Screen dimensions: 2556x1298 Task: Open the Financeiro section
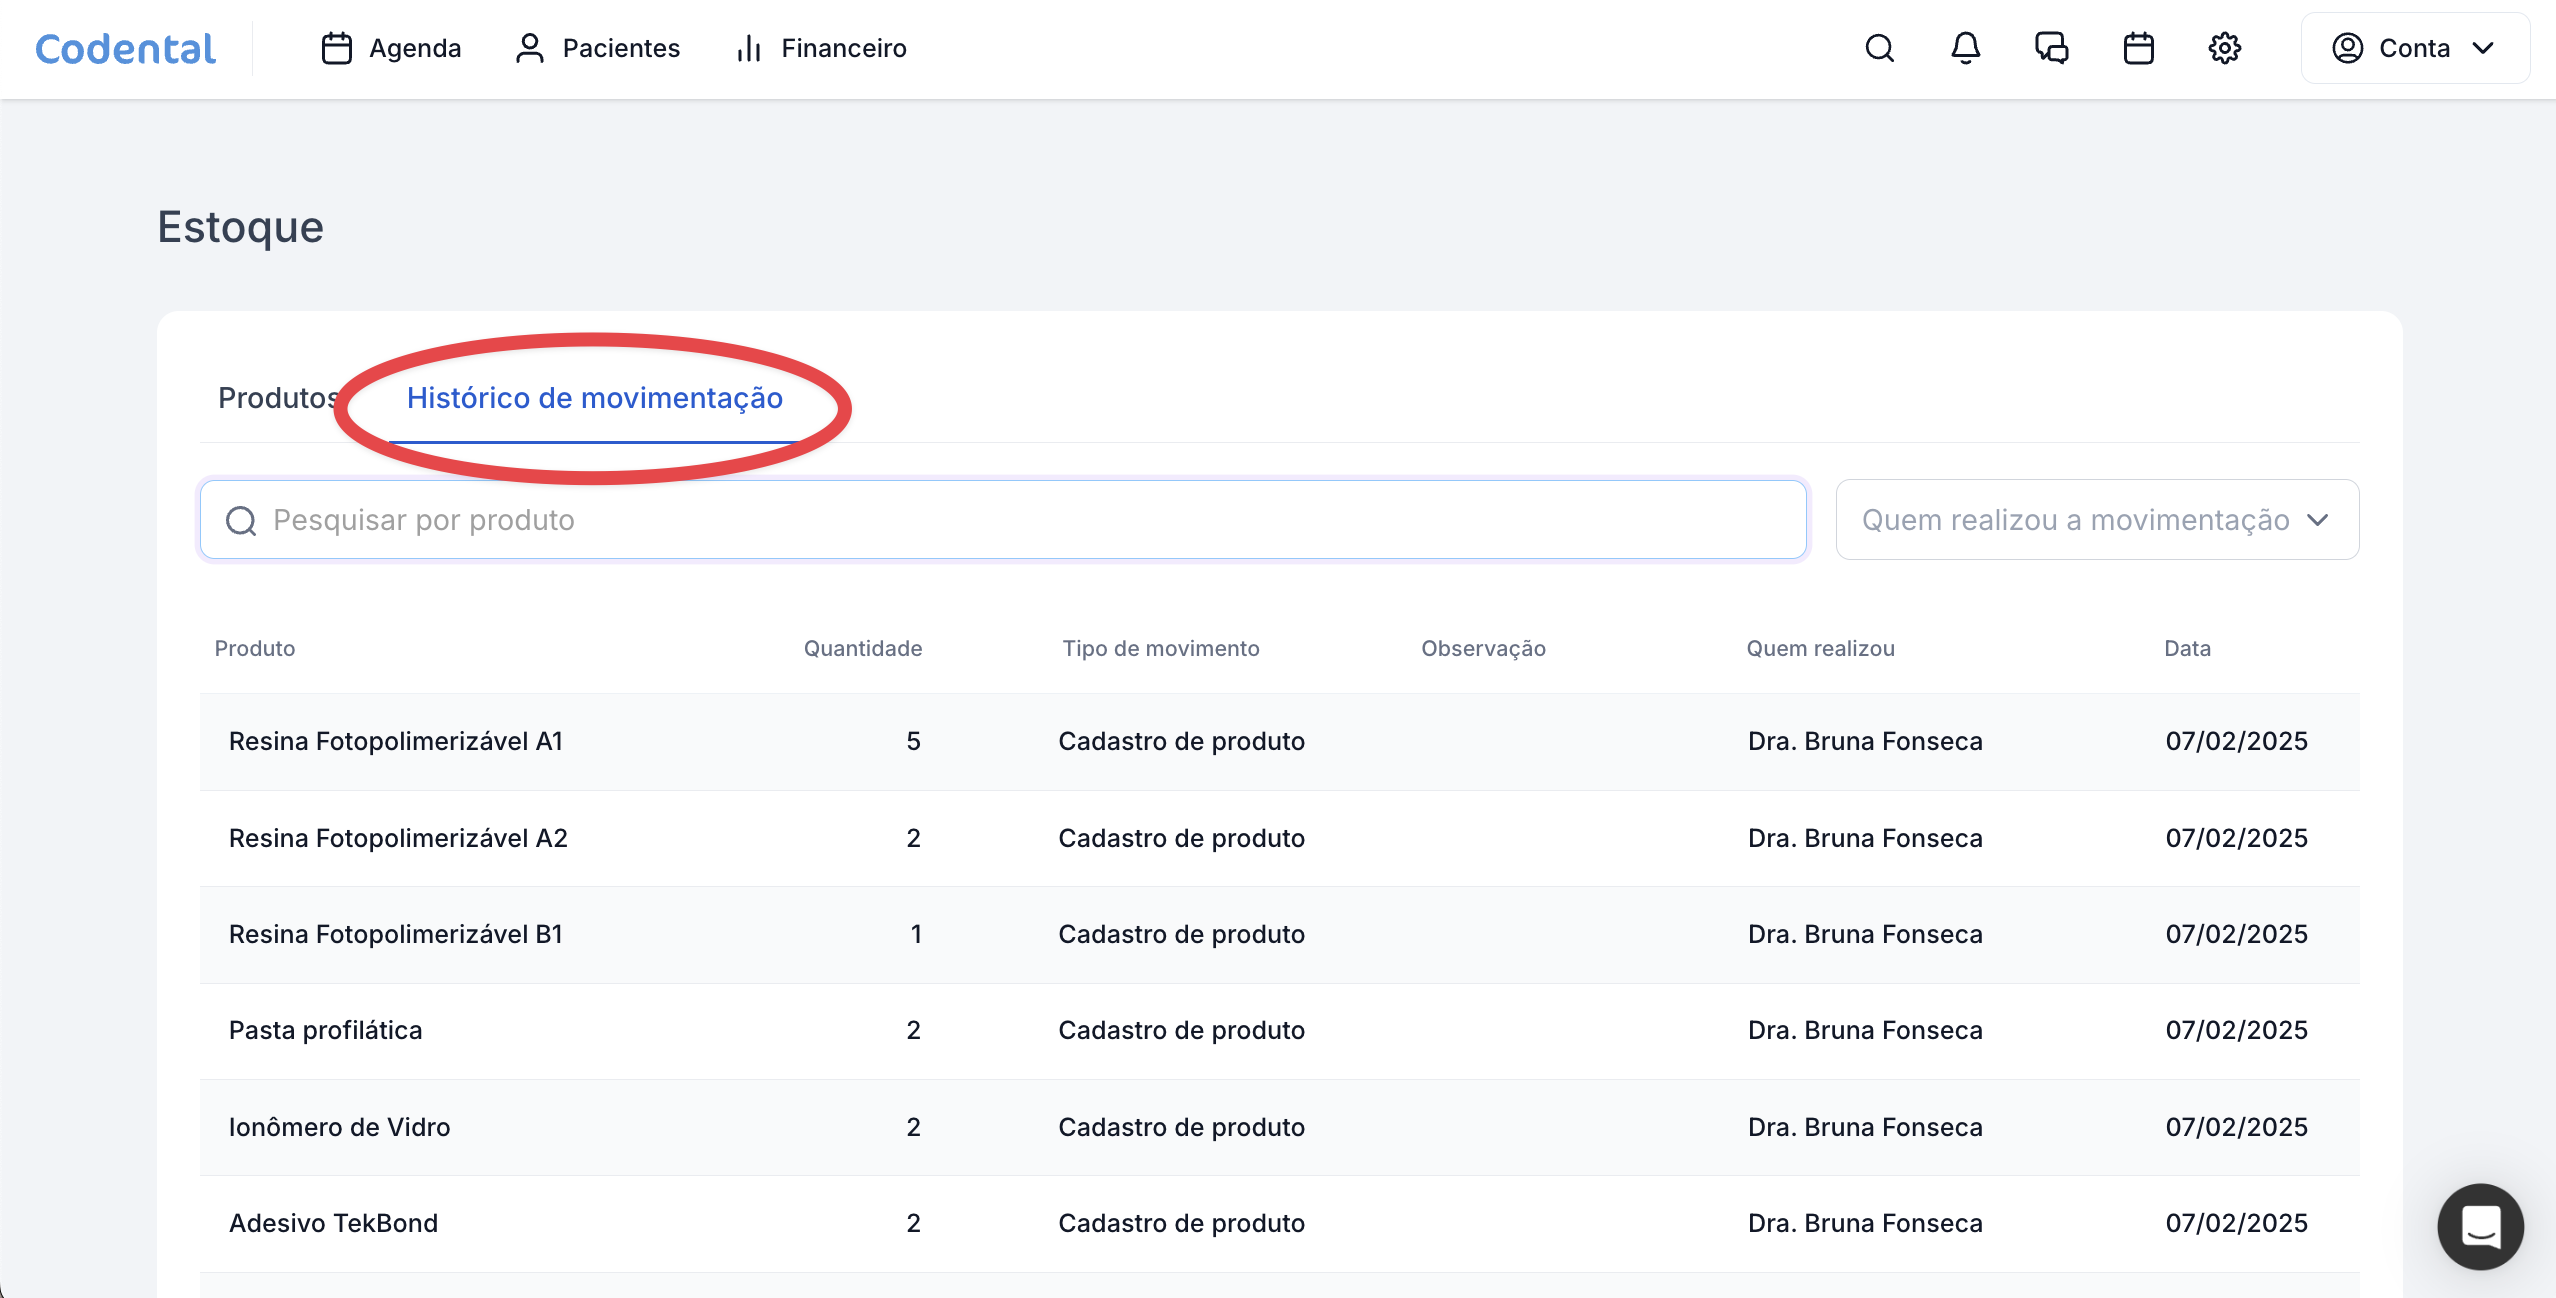(820, 48)
